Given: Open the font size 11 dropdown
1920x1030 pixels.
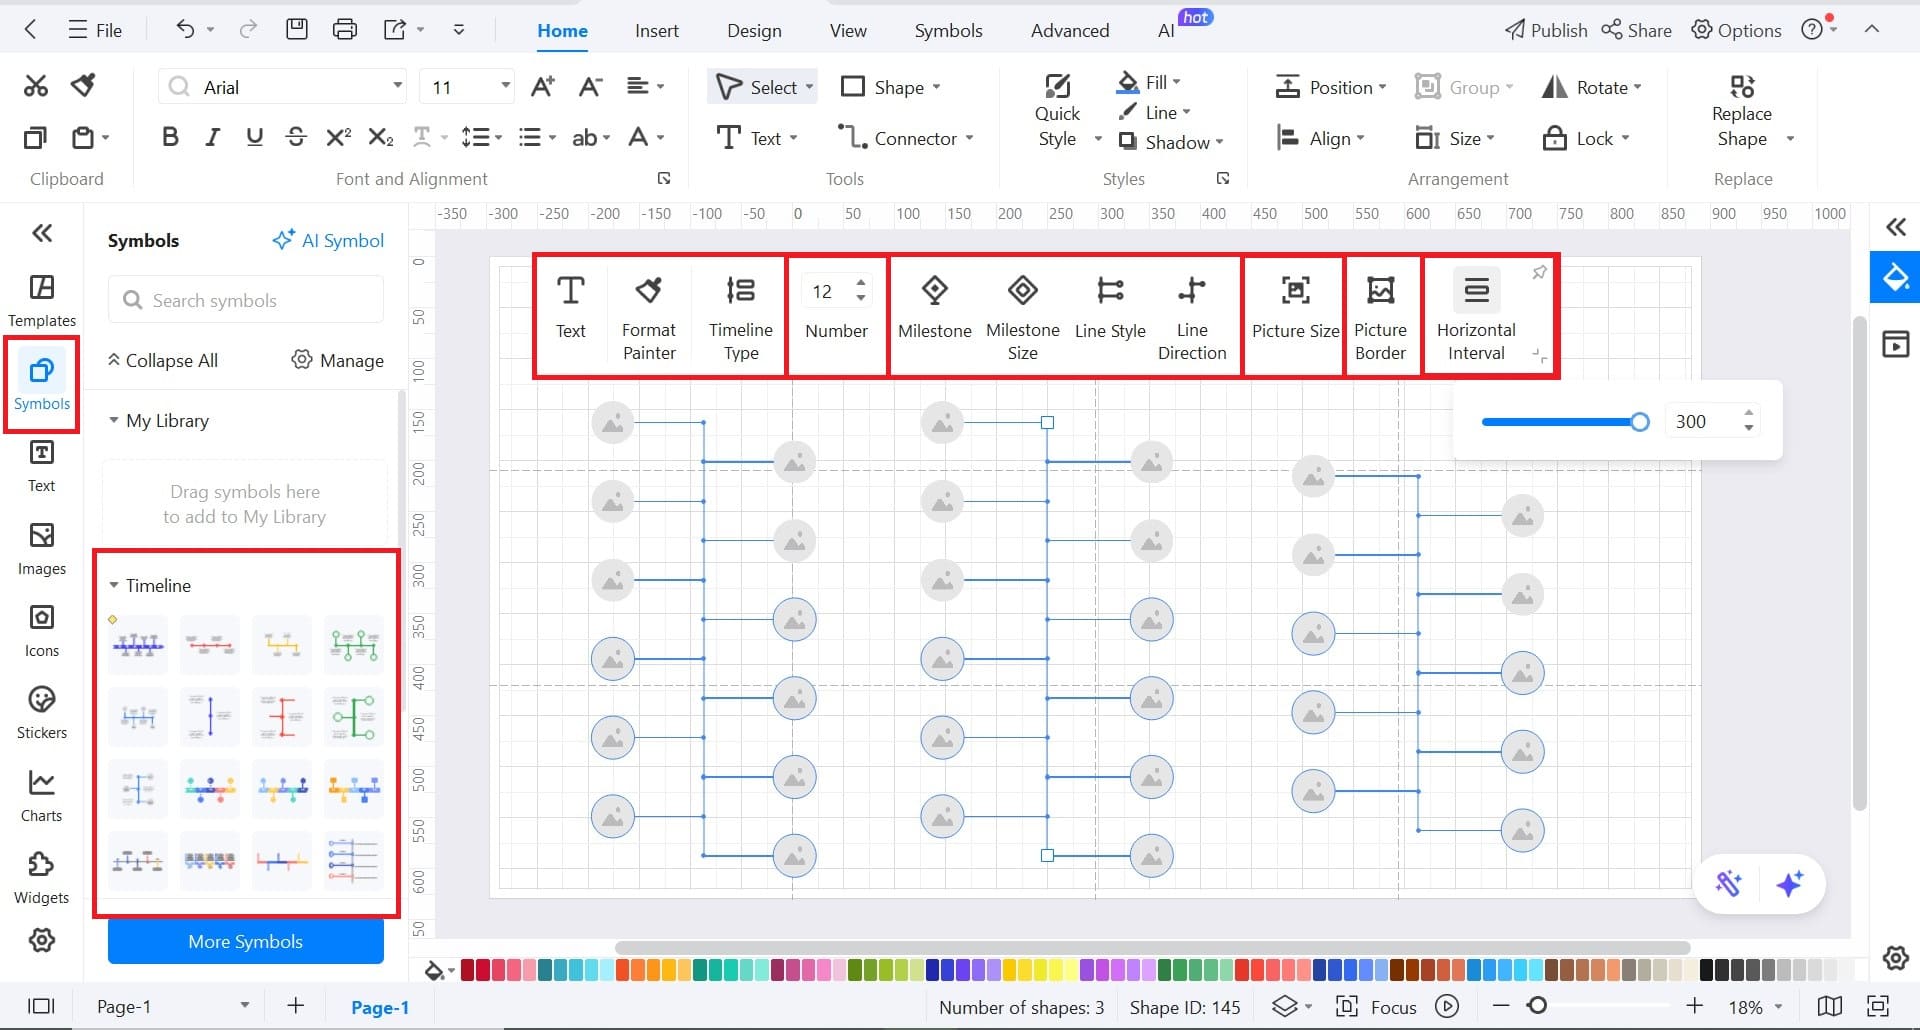Looking at the screenshot, I should (506, 86).
